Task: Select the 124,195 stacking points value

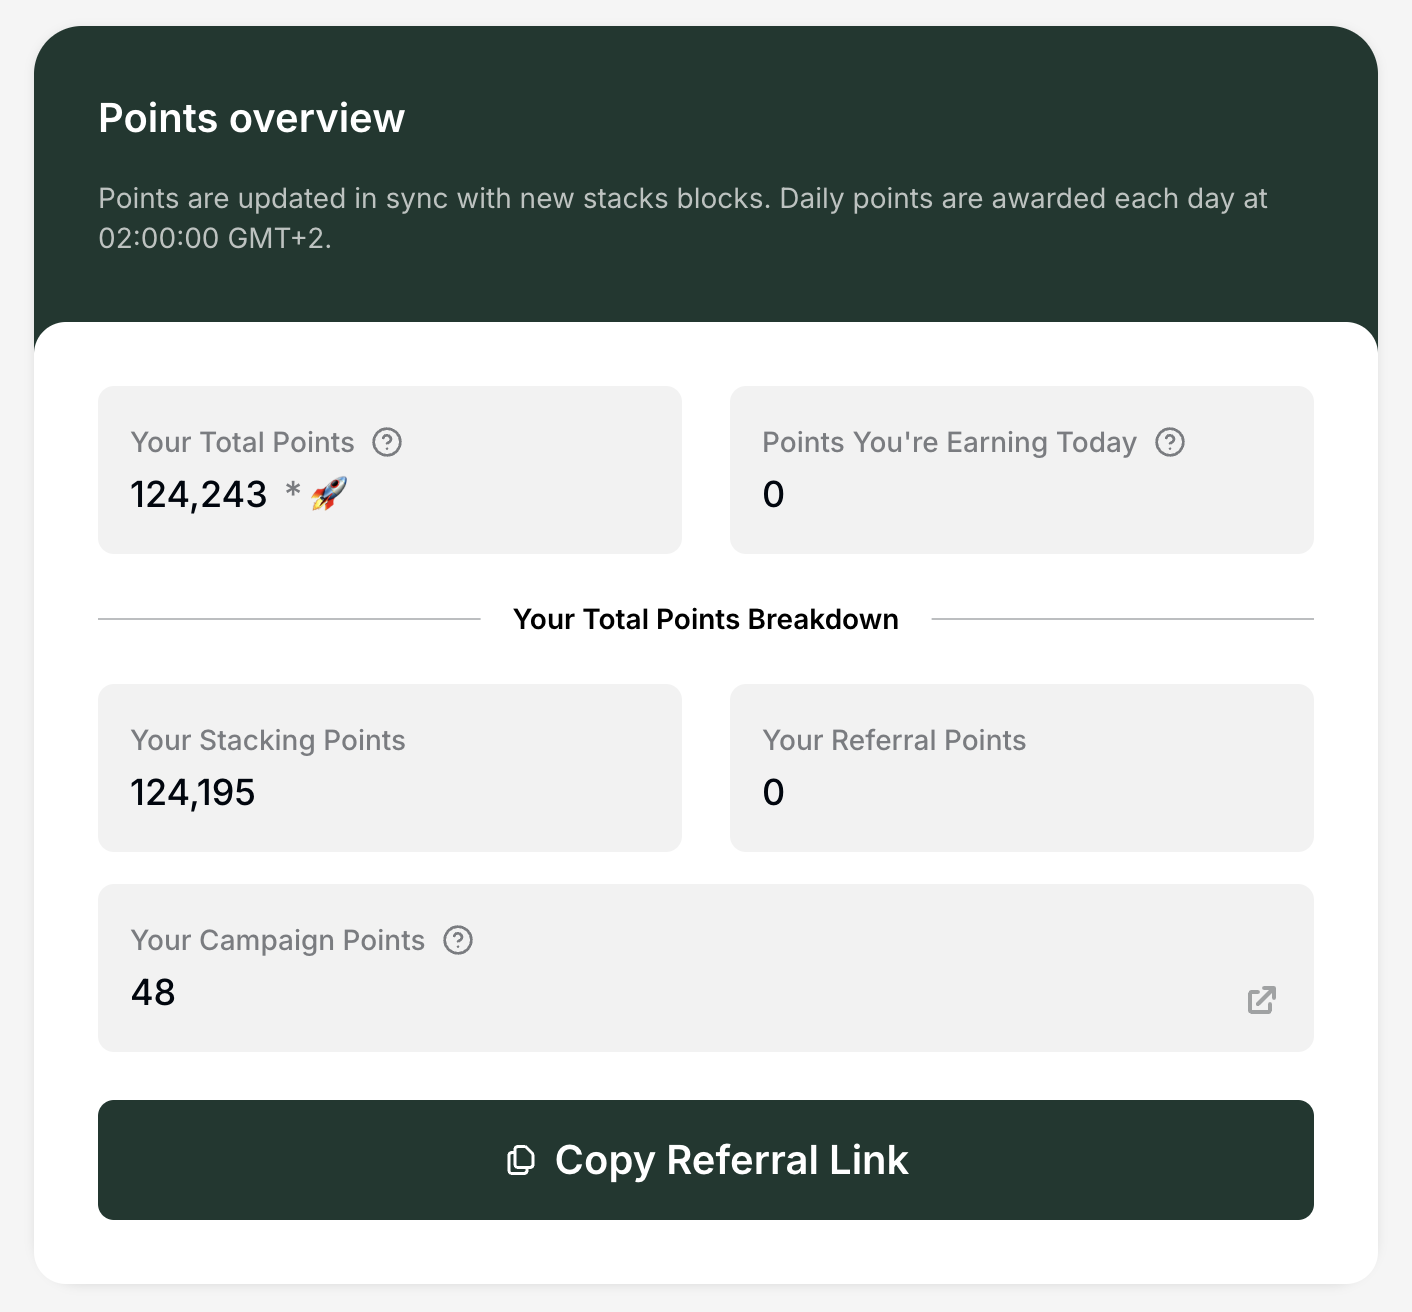Action: [193, 793]
